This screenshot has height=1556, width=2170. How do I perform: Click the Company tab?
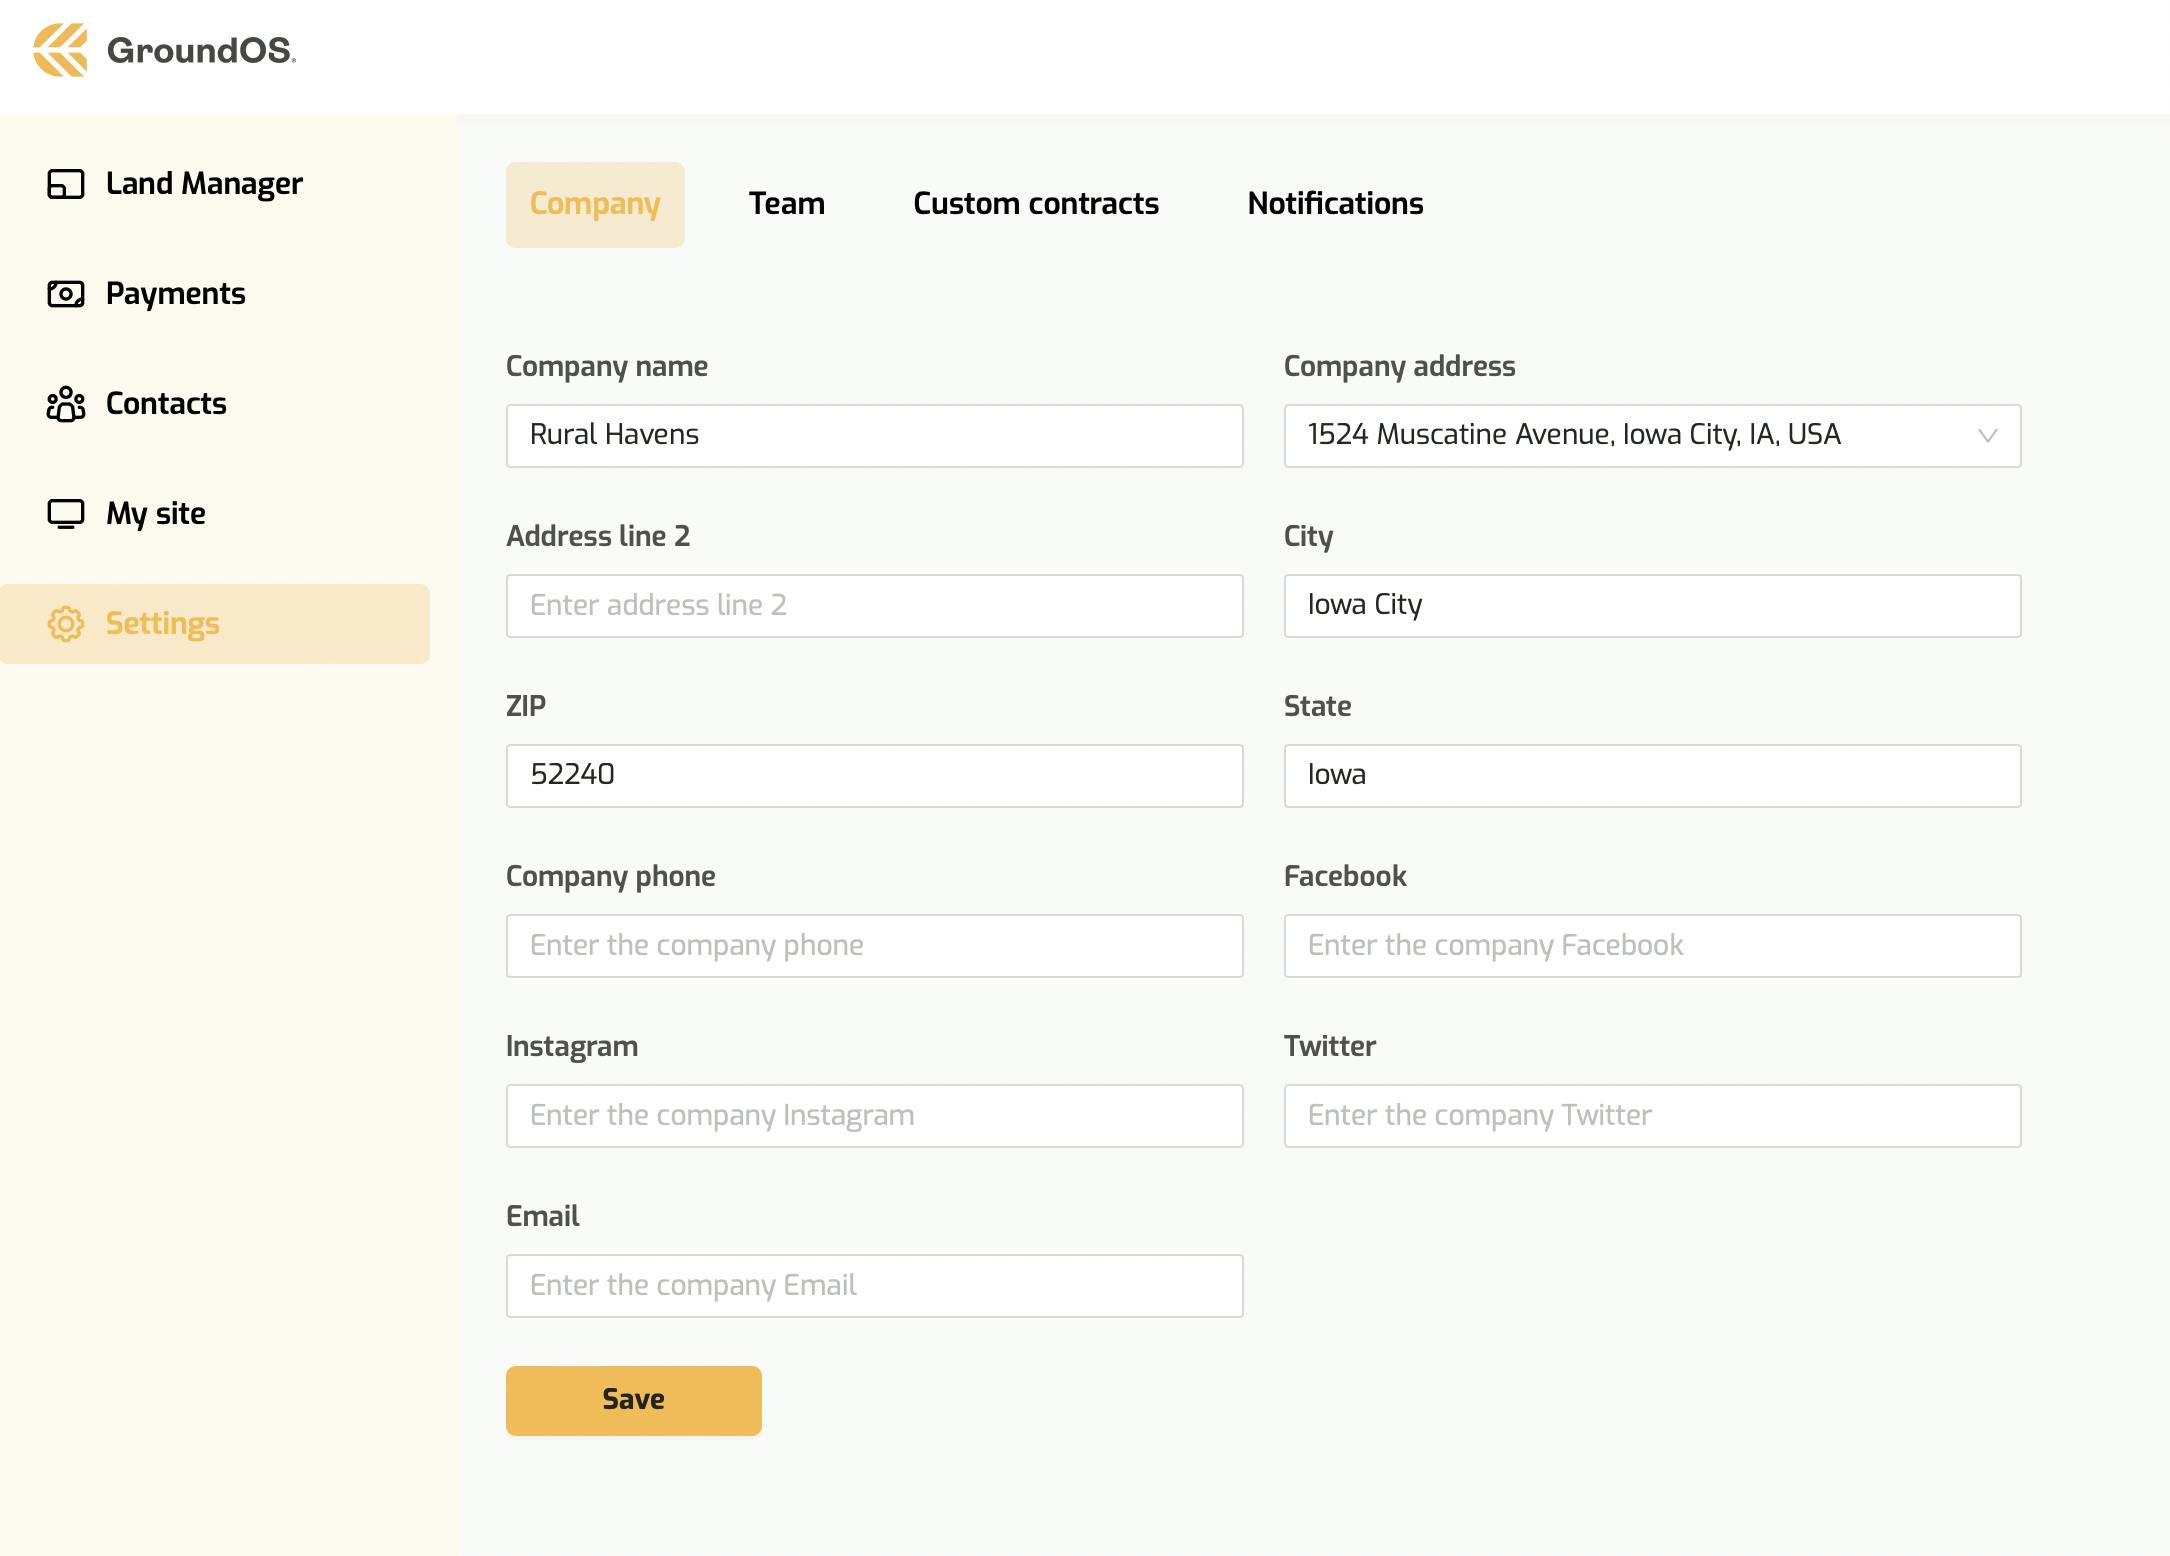[x=594, y=202]
